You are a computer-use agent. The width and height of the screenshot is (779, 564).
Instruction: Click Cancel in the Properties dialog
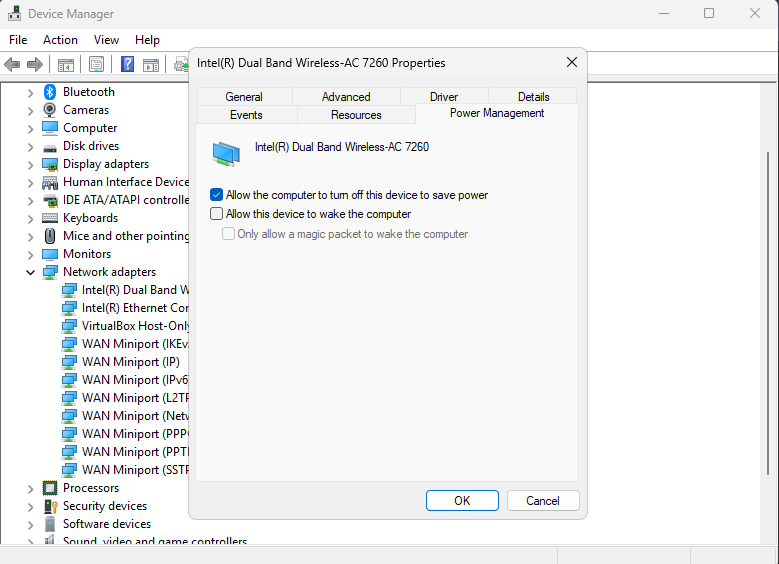pos(543,501)
